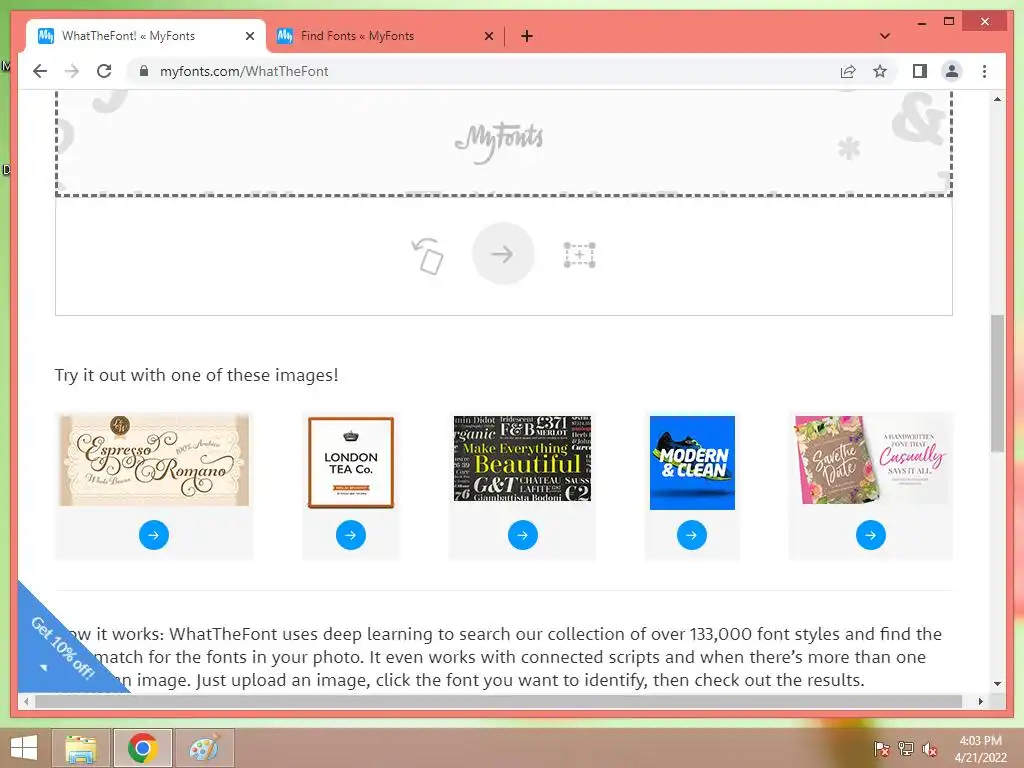Viewport: 1024px width, 768px height.
Task: Click the network tray icon
Action: tap(906, 749)
